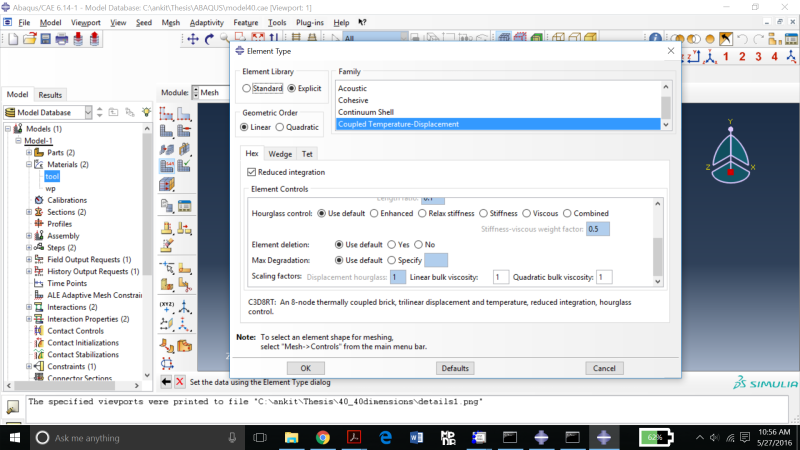Click the Replace All single circle display icon
Viewport: 800px width, 450px height.
coord(710,39)
